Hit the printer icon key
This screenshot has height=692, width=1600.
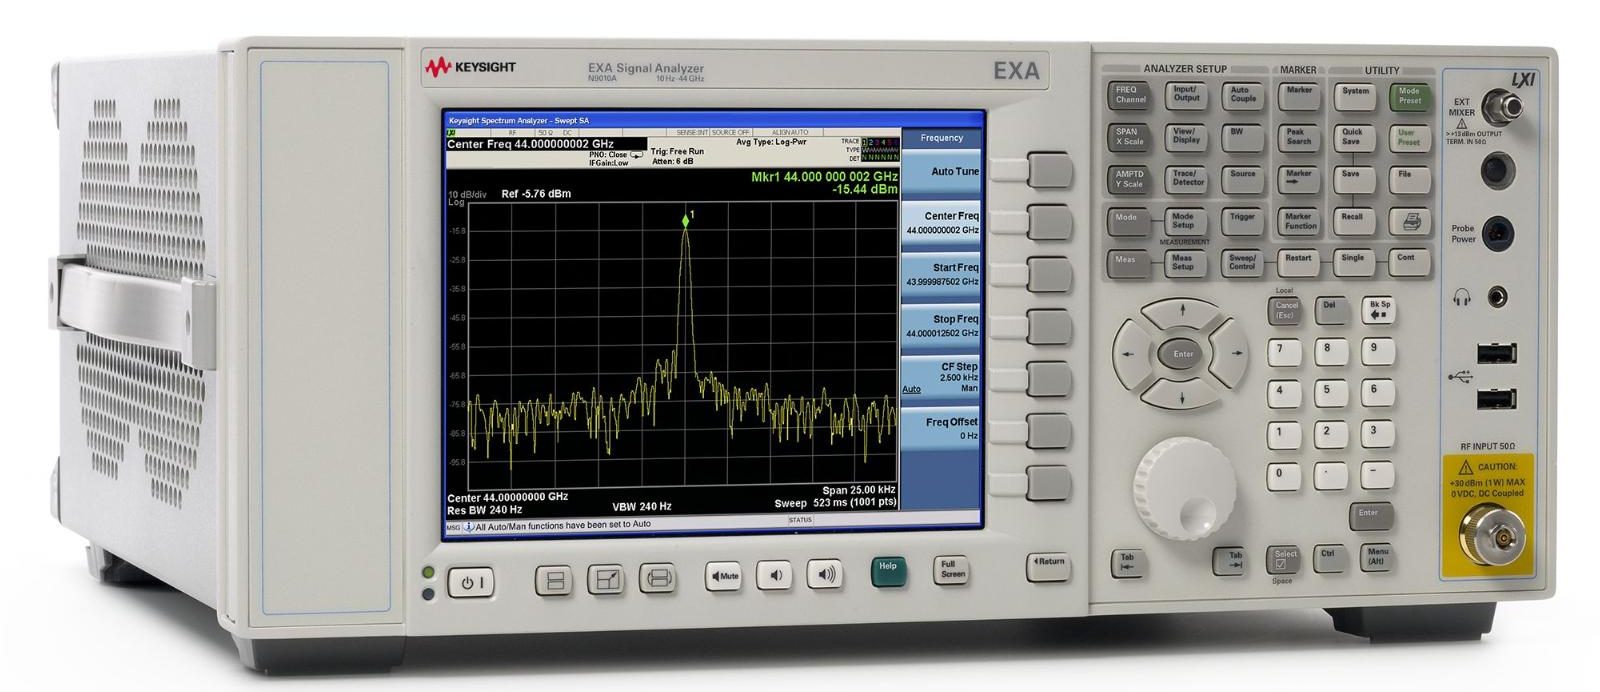[1410, 221]
